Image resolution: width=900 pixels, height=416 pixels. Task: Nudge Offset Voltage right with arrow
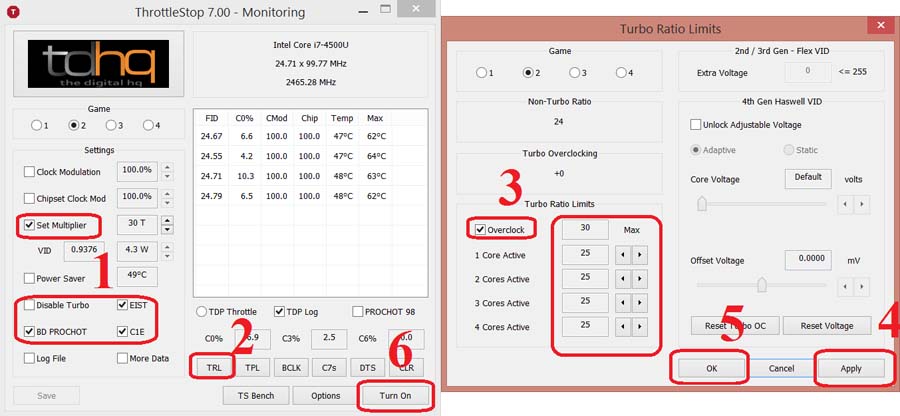(x=862, y=285)
